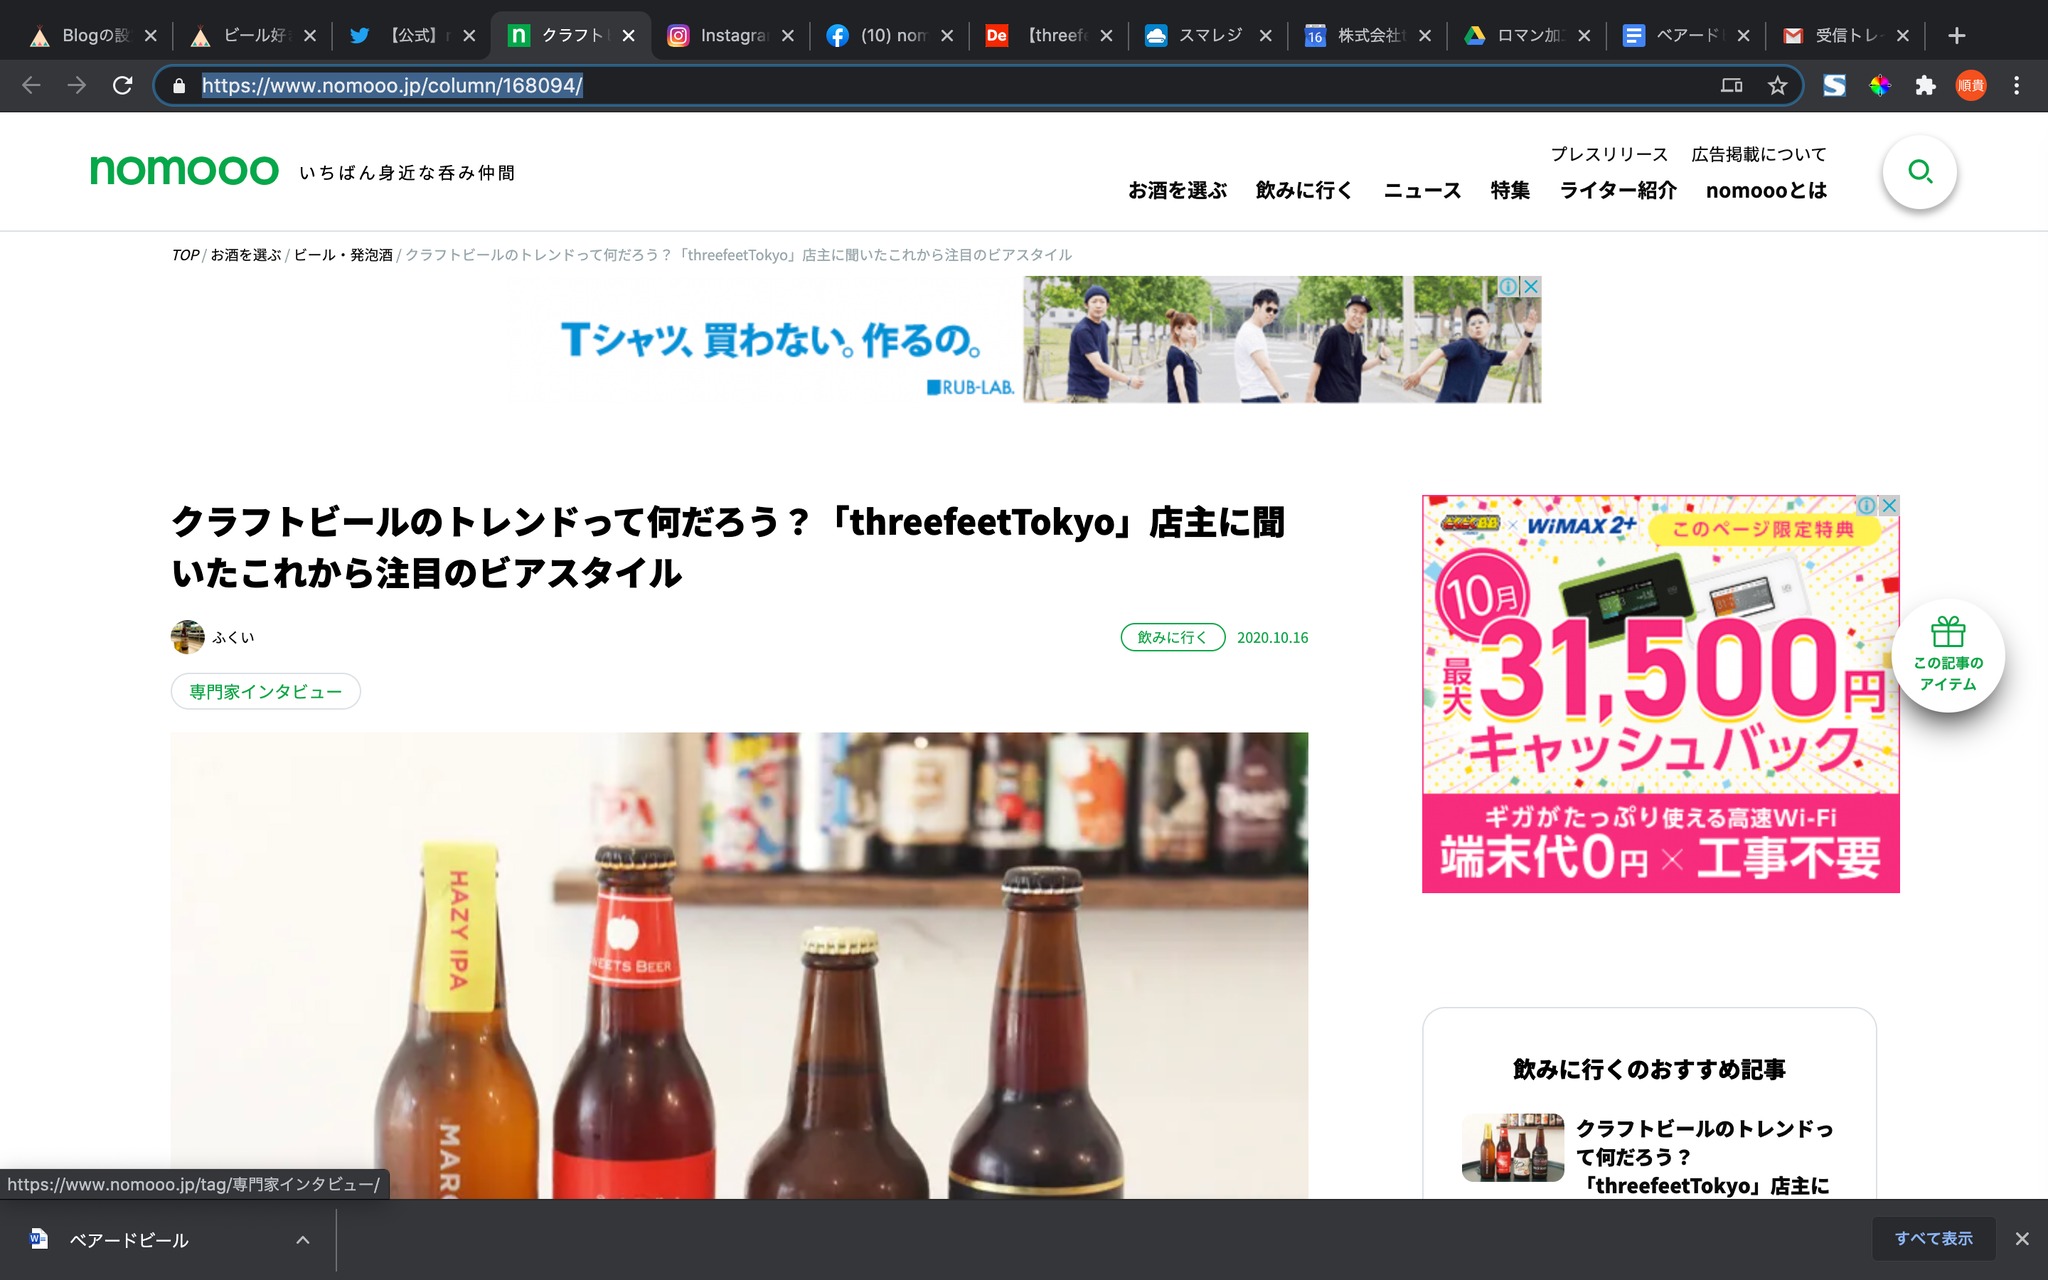Click the すべて表示 button
Screen dimensions: 2048x1280
point(1933,1239)
